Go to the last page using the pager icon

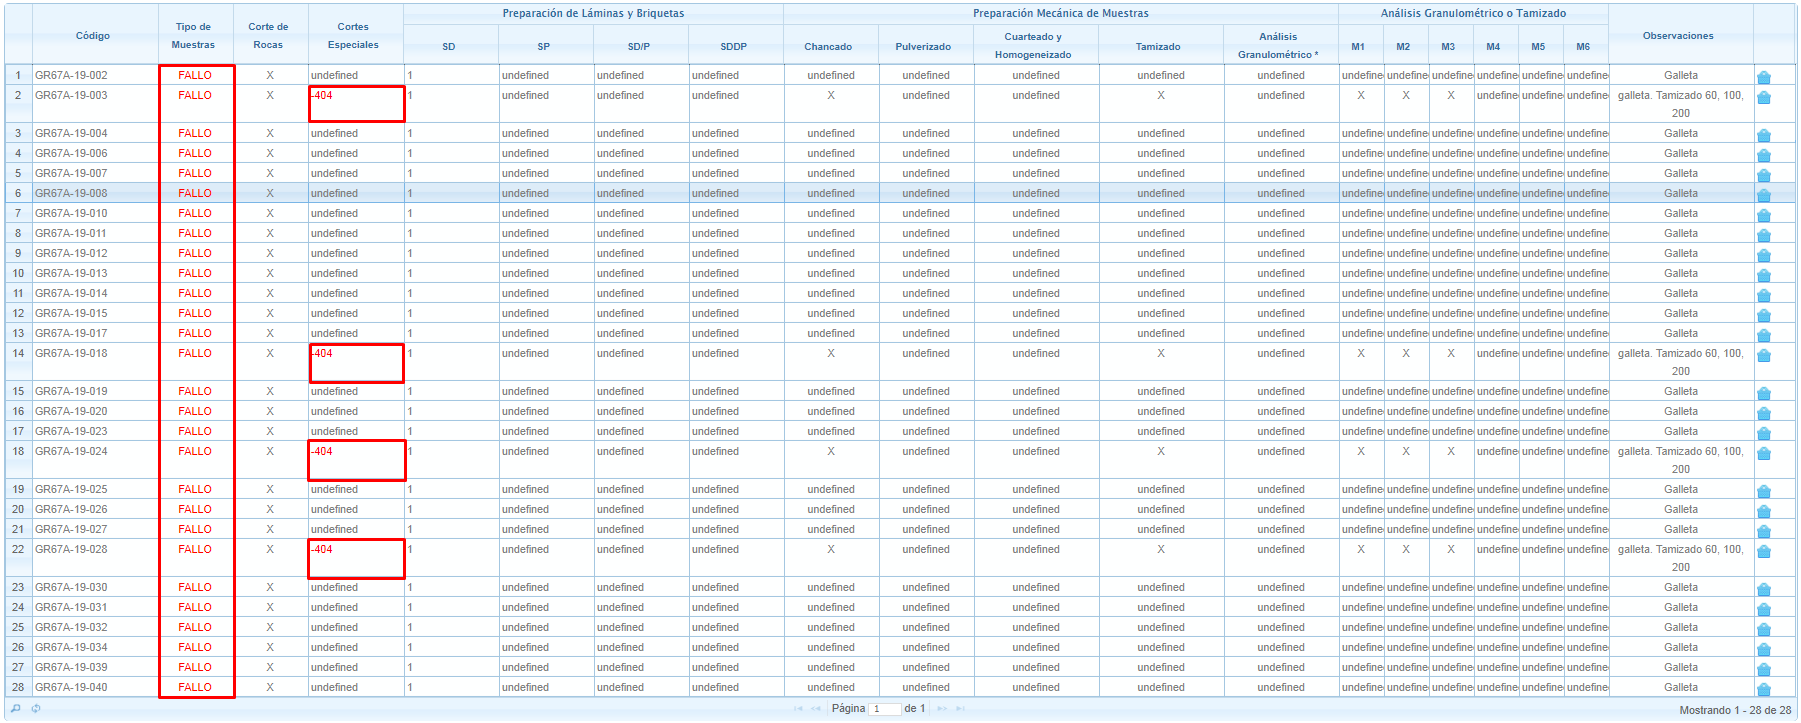click(961, 709)
